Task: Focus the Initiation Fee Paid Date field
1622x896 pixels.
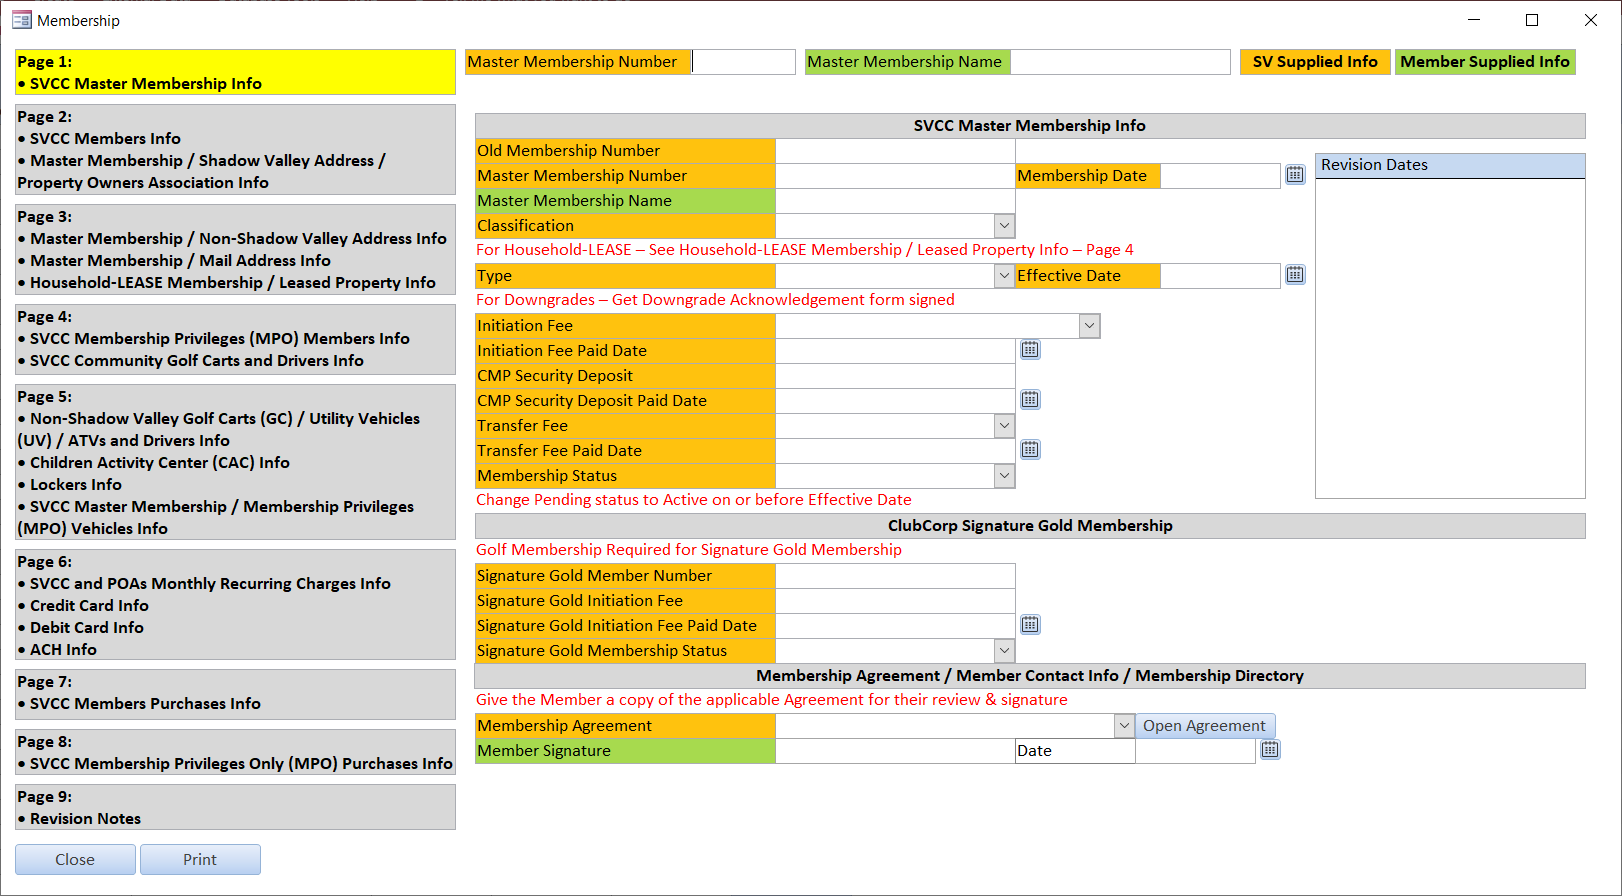Action: [x=895, y=351]
